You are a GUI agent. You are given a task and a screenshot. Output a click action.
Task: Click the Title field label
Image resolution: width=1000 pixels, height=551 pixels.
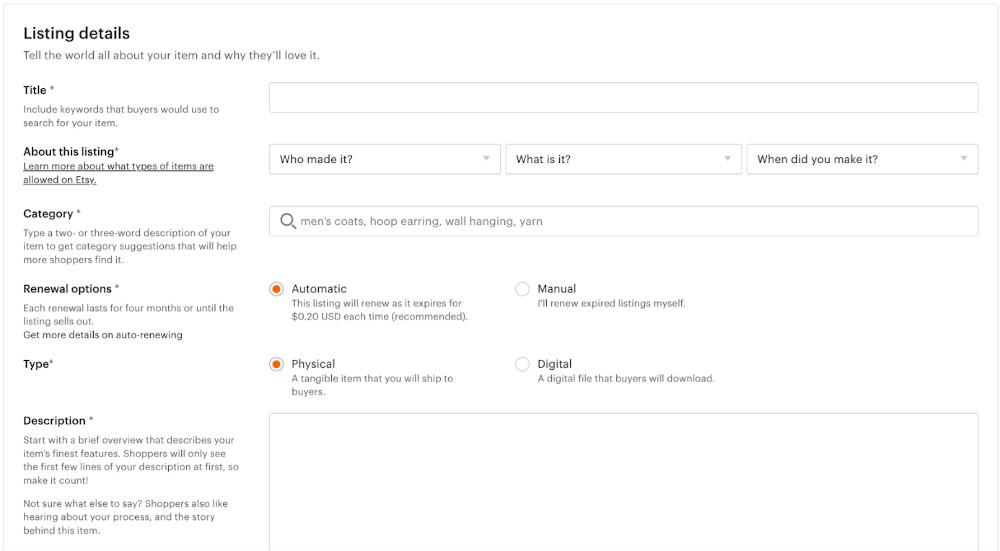[x=35, y=90]
